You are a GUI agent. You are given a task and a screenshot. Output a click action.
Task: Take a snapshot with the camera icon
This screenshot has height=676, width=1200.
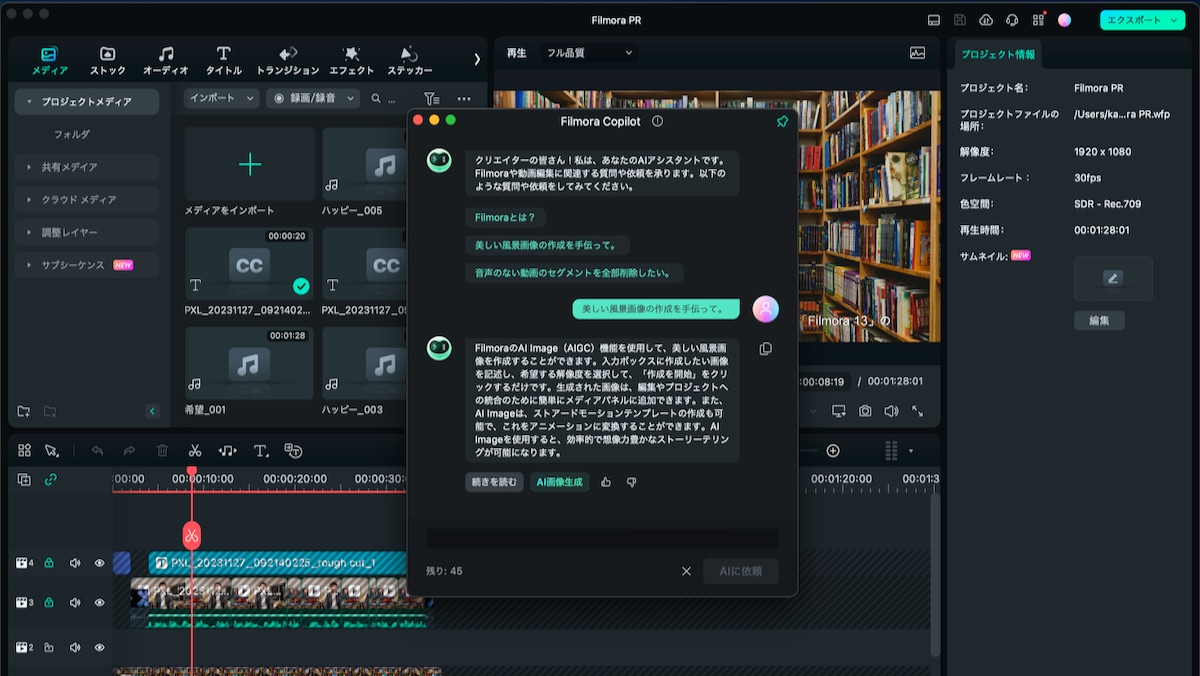pos(865,412)
